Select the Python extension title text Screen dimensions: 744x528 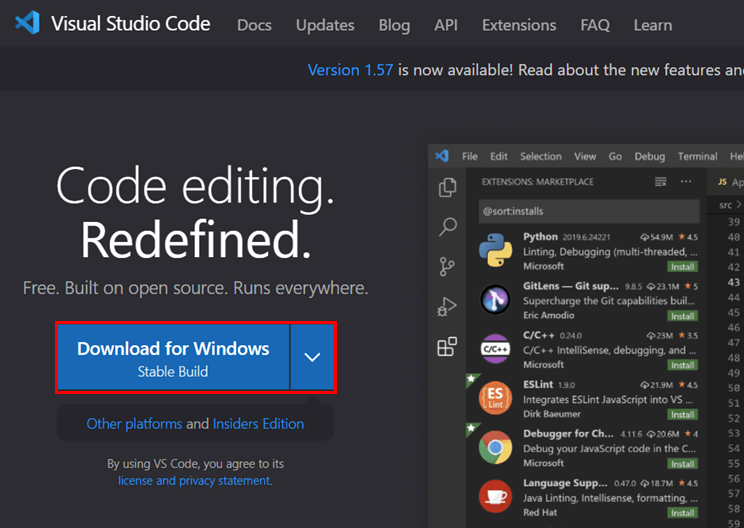click(x=540, y=237)
